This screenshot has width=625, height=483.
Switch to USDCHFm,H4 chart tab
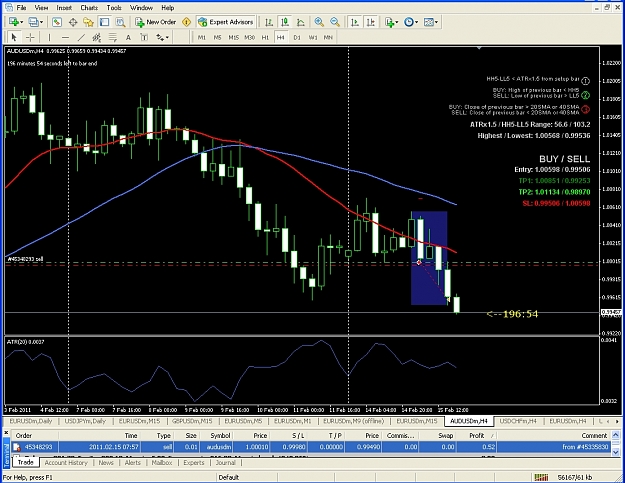(x=517, y=421)
